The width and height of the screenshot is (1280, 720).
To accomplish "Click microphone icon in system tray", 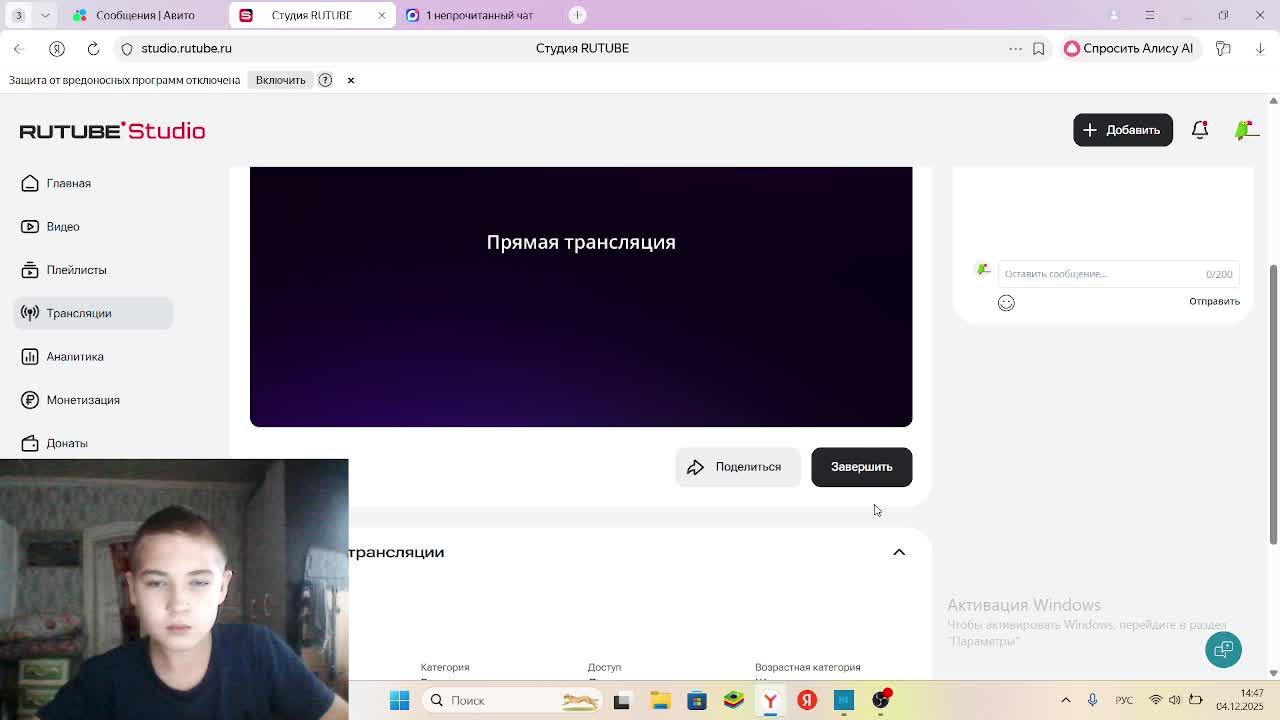I will [x=1093, y=700].
